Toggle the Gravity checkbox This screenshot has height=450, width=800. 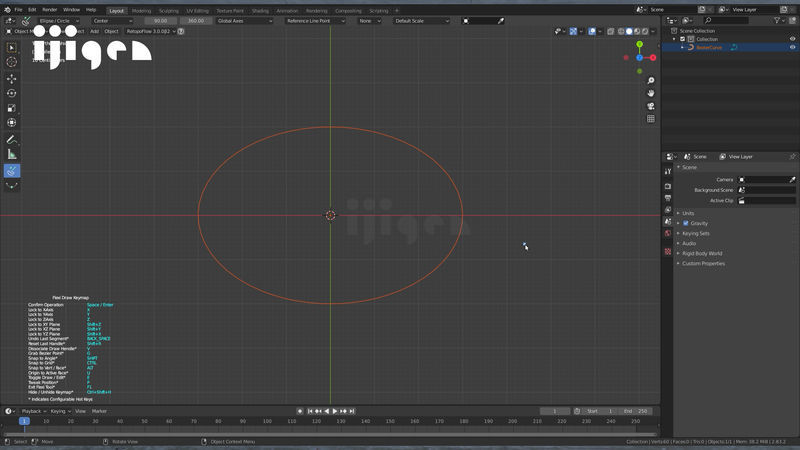[x=686, y=223]
